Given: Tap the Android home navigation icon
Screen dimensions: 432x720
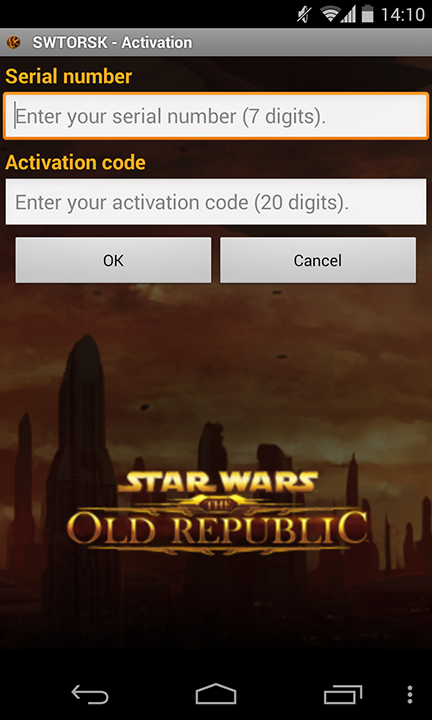Looking at the screenshot, I should 216,694.
